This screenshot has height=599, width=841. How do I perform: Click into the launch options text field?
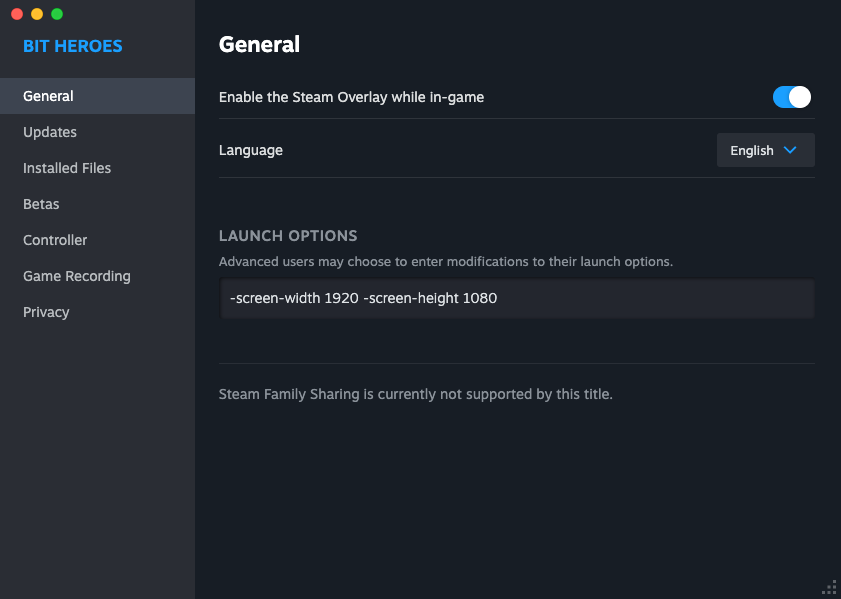click(x=517, y=298)
